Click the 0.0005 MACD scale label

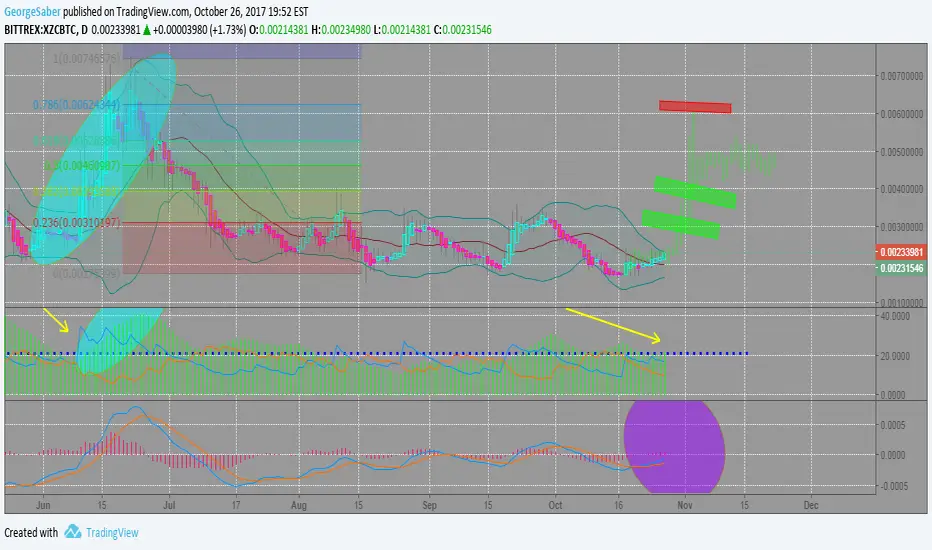[x=894, y=425]
